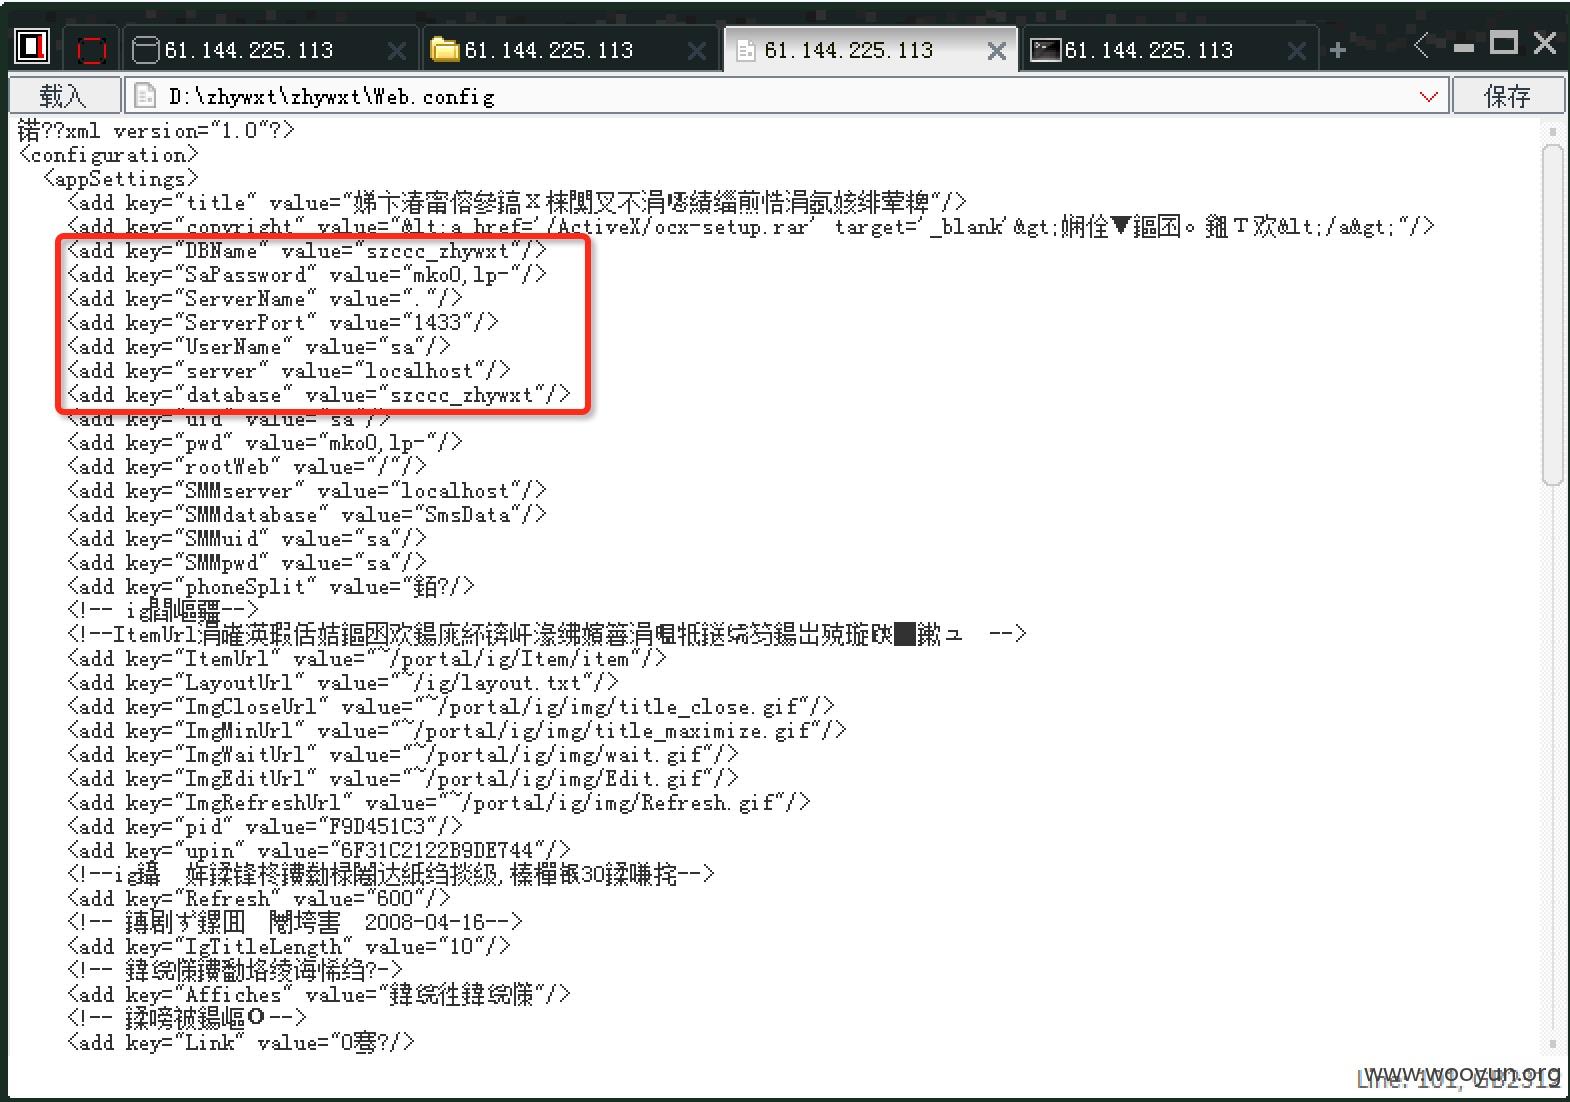Click the rootWeb line

click(246, 467)
